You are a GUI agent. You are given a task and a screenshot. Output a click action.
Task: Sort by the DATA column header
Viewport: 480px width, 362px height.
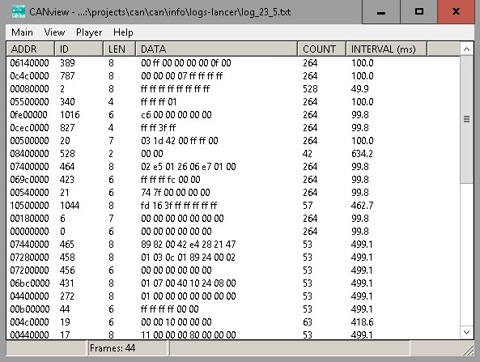point(216,49)
